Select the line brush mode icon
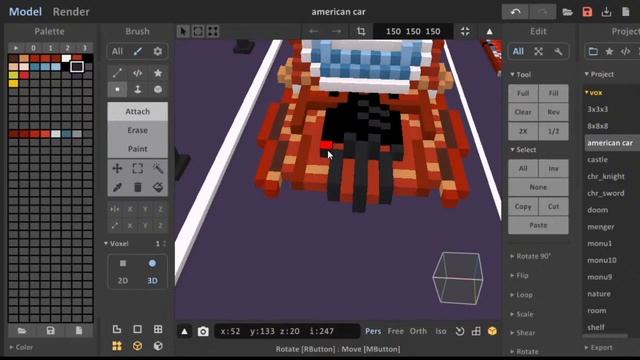 click(117, 73)
